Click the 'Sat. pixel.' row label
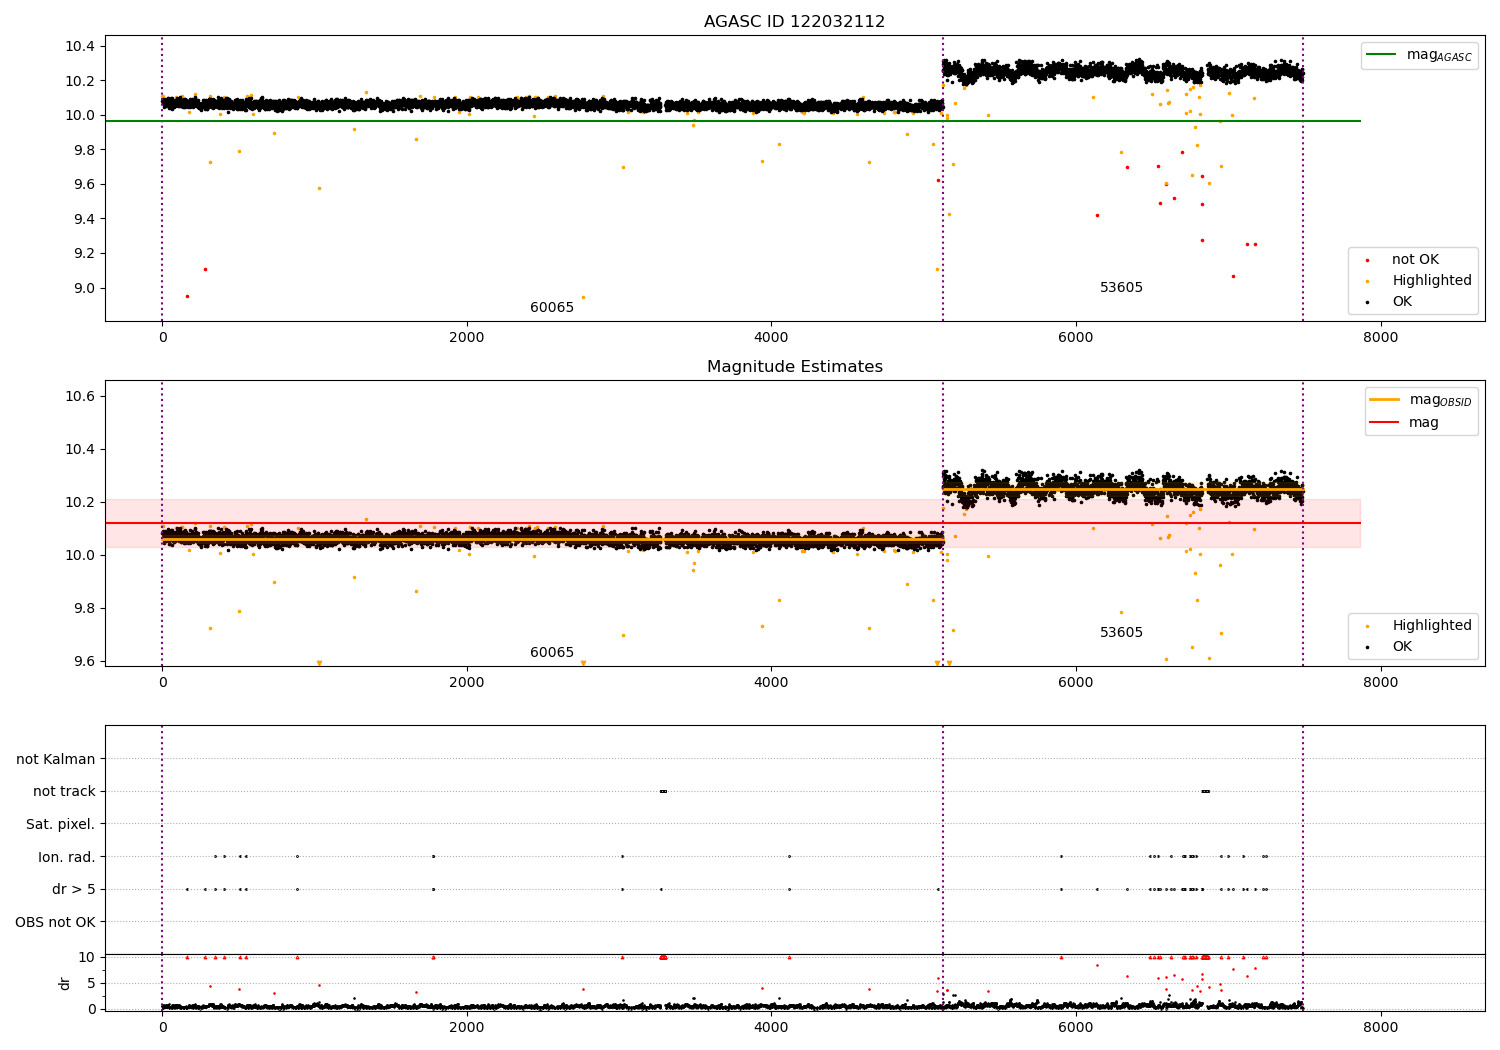1500x1050 pixels. [60, 825]
